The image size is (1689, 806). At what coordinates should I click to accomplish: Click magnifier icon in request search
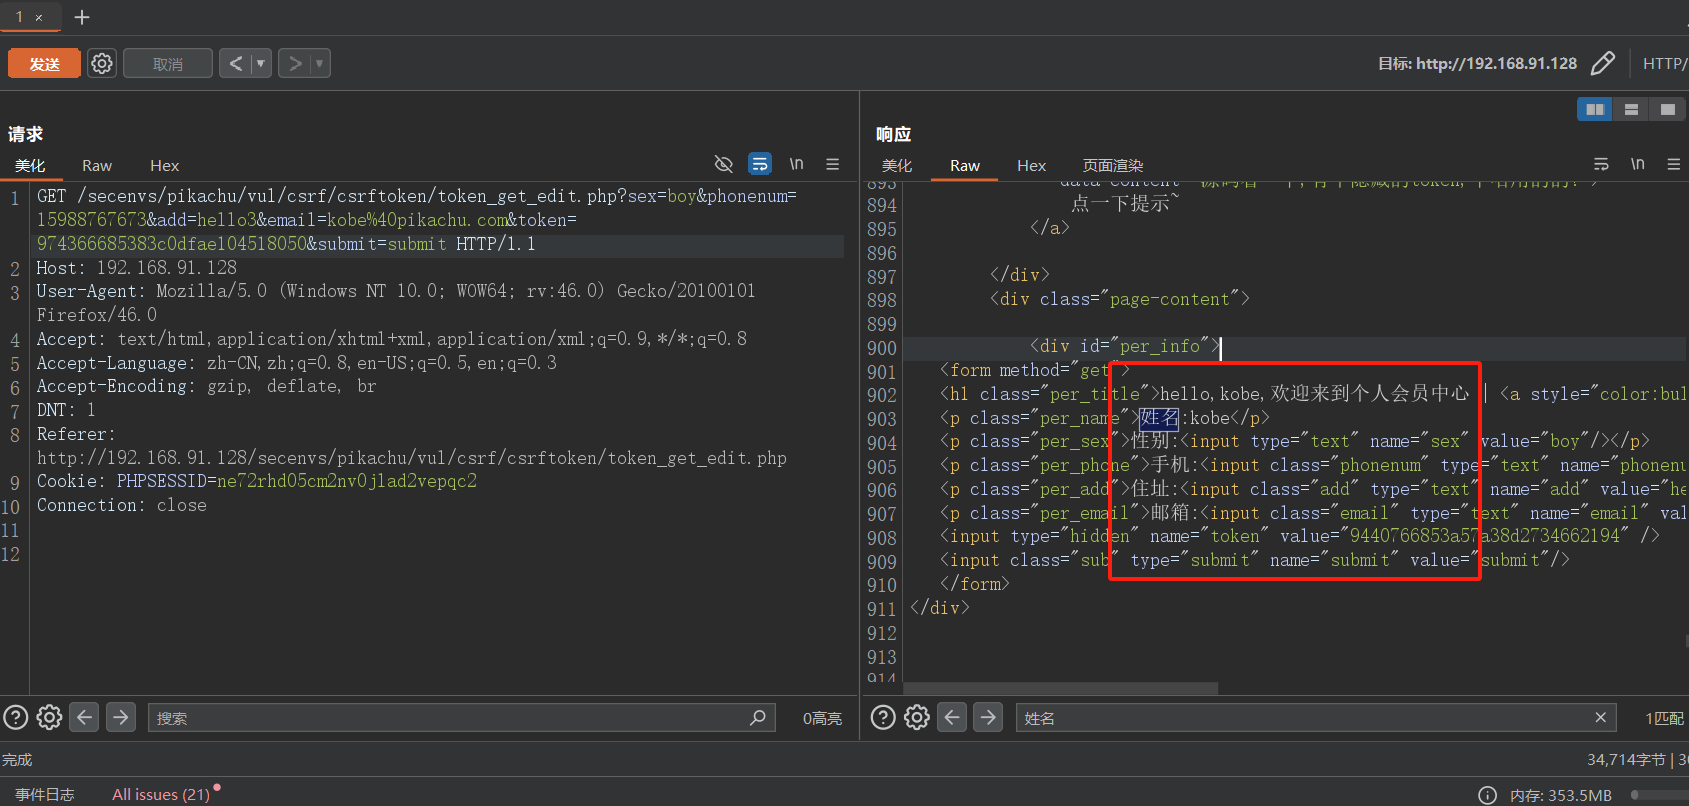[x=758, y=717]
